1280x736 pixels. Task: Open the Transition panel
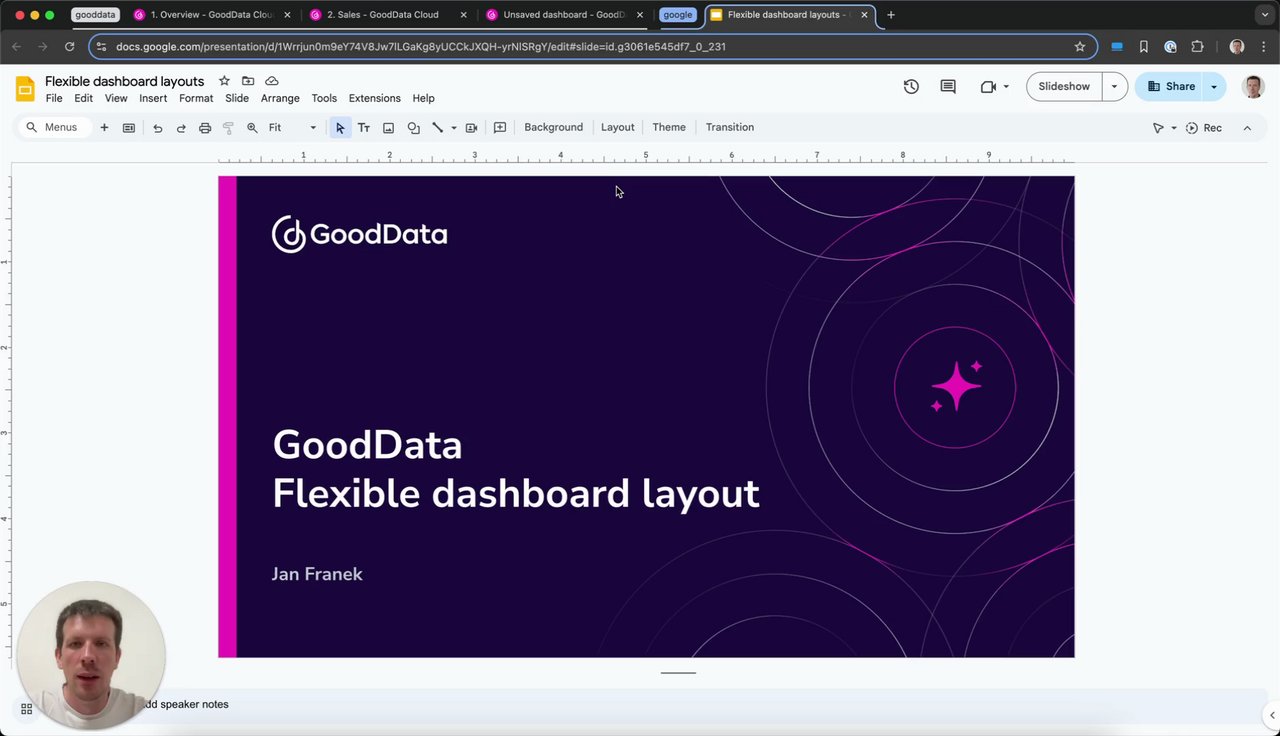coord(730,128)
